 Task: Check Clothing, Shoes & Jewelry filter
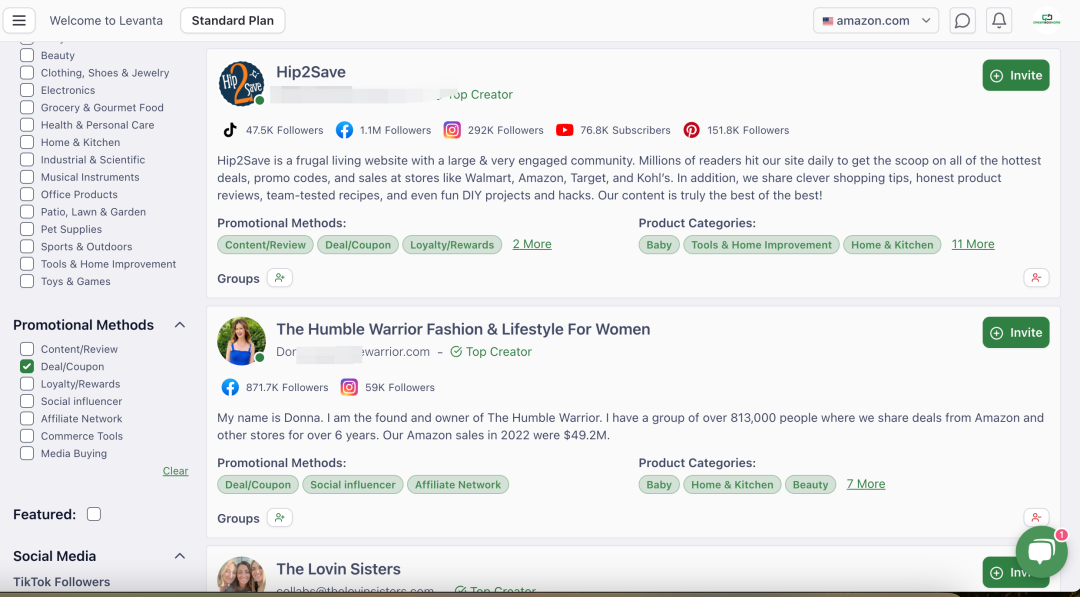[27, 72]
